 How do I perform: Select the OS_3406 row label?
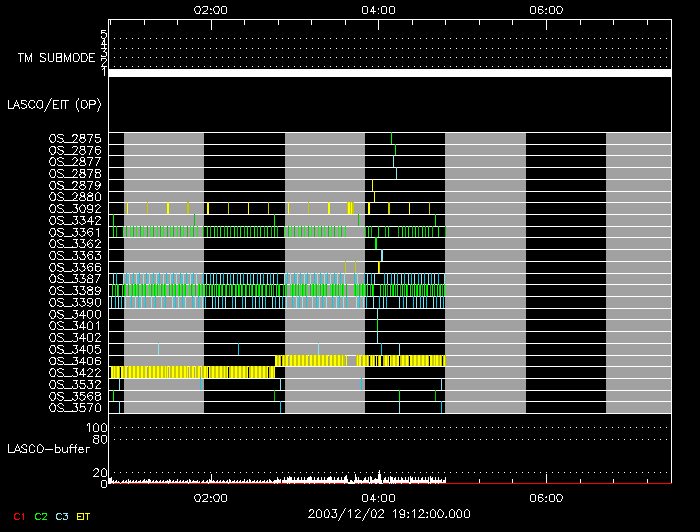click(x=75, y=360)
